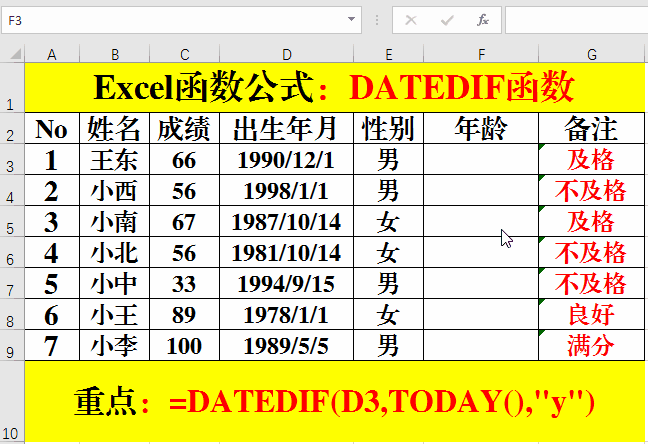Image resolution: width=648 pixels, height=444 pixels.
Task: Click the Cancel X icon in formula bar
Action: 411,20
